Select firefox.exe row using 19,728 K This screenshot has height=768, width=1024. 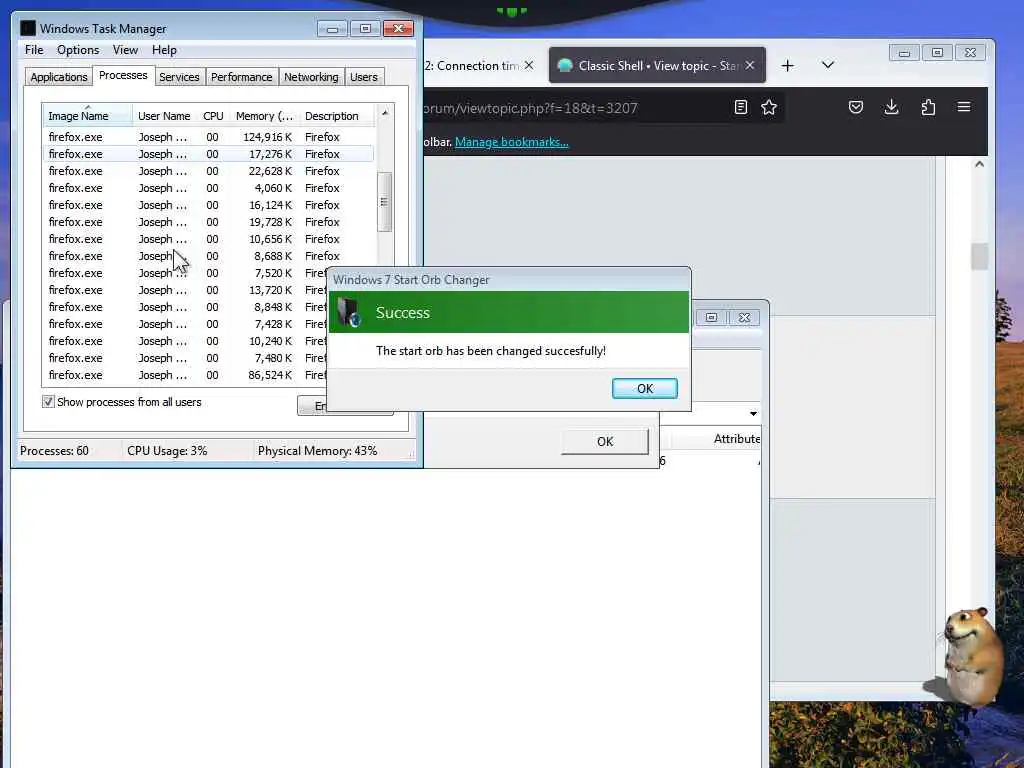point(208,222)
